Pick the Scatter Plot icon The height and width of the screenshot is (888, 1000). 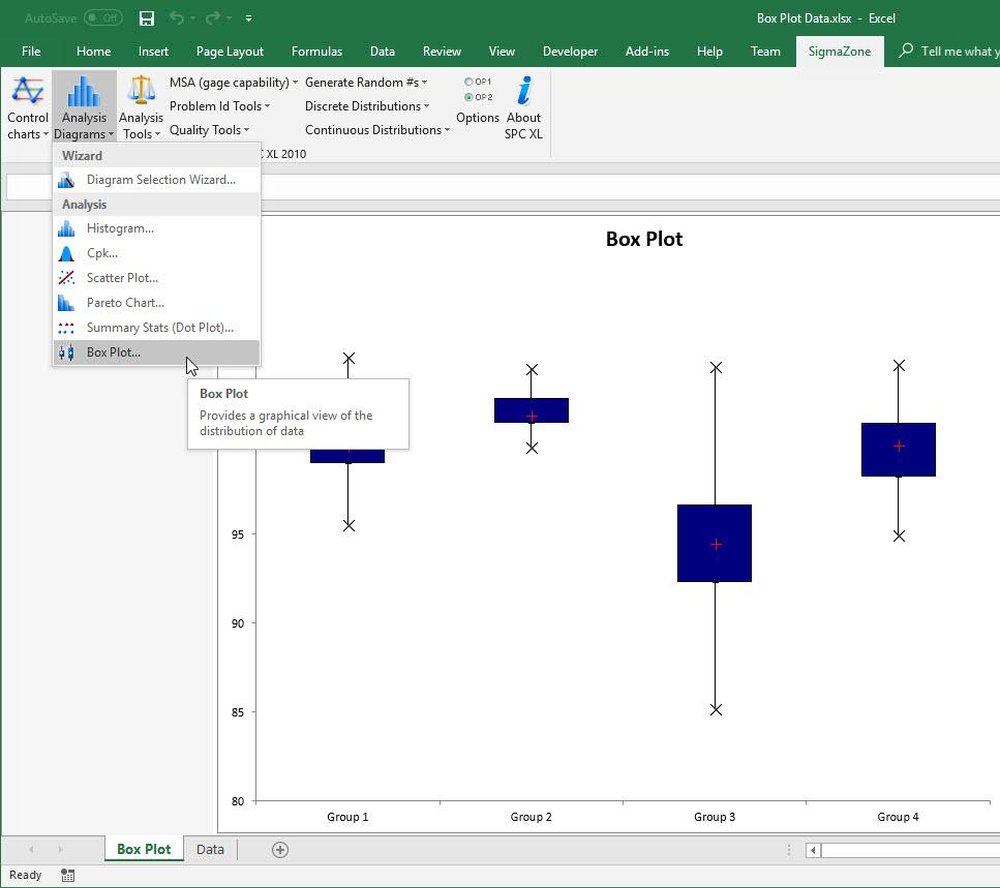click(66, 277)
